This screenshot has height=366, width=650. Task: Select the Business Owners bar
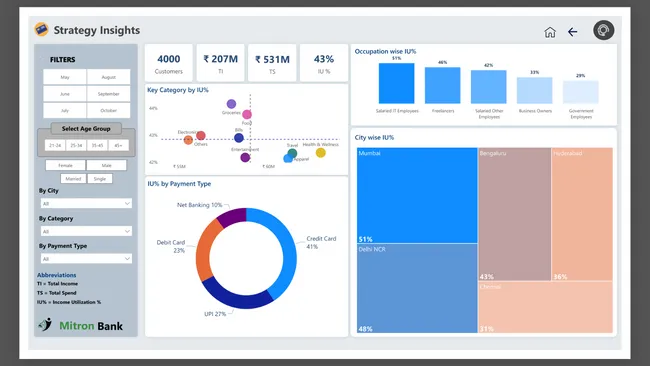click(x=534, y=90)
